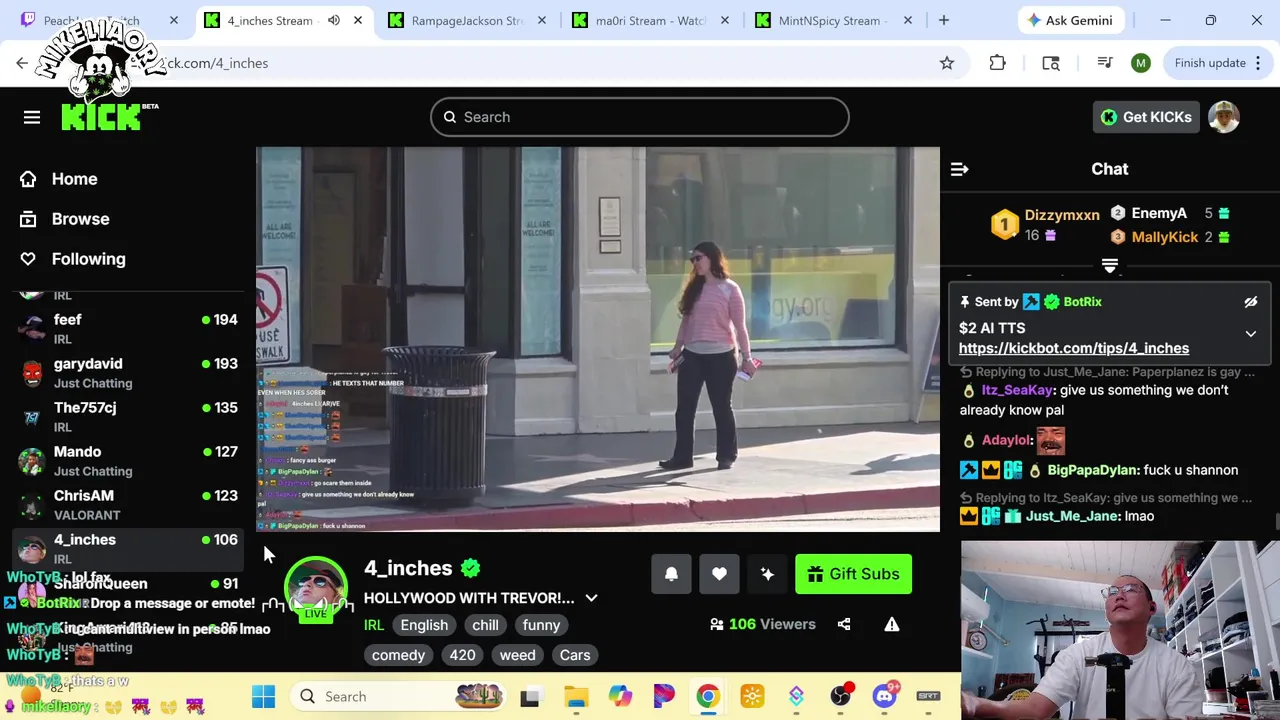This screenshot has width=1280, height=720.
Task: Open Windows Start menu
Action: (264, 696)
